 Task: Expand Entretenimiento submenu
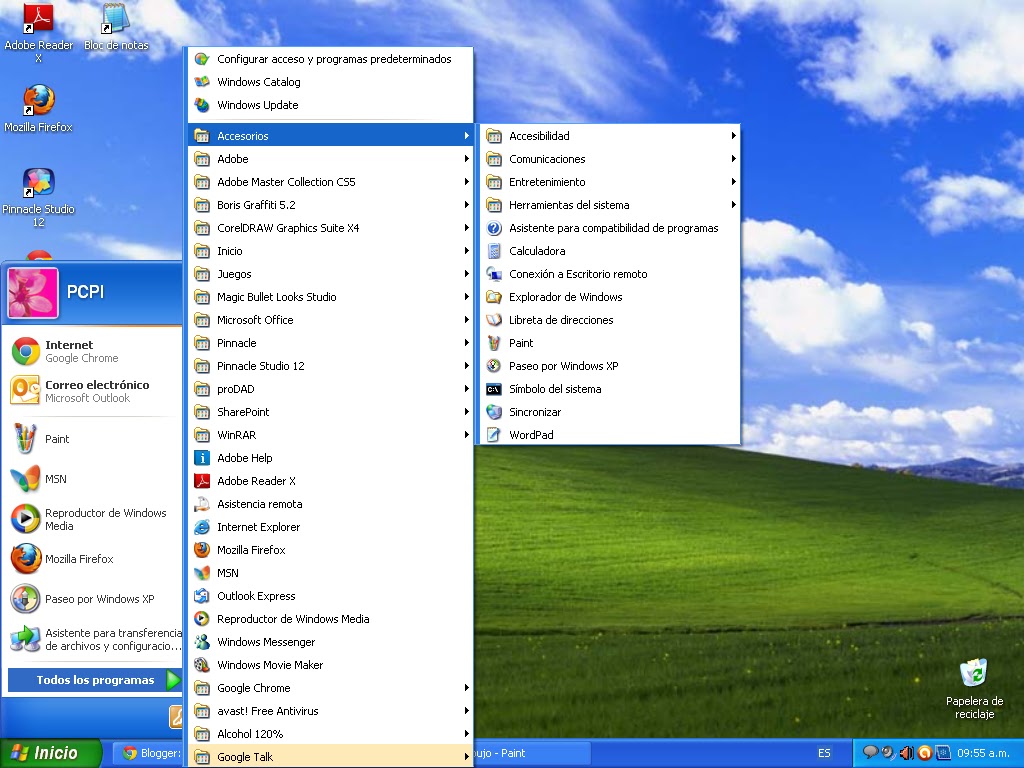click(x=610, y=182)
